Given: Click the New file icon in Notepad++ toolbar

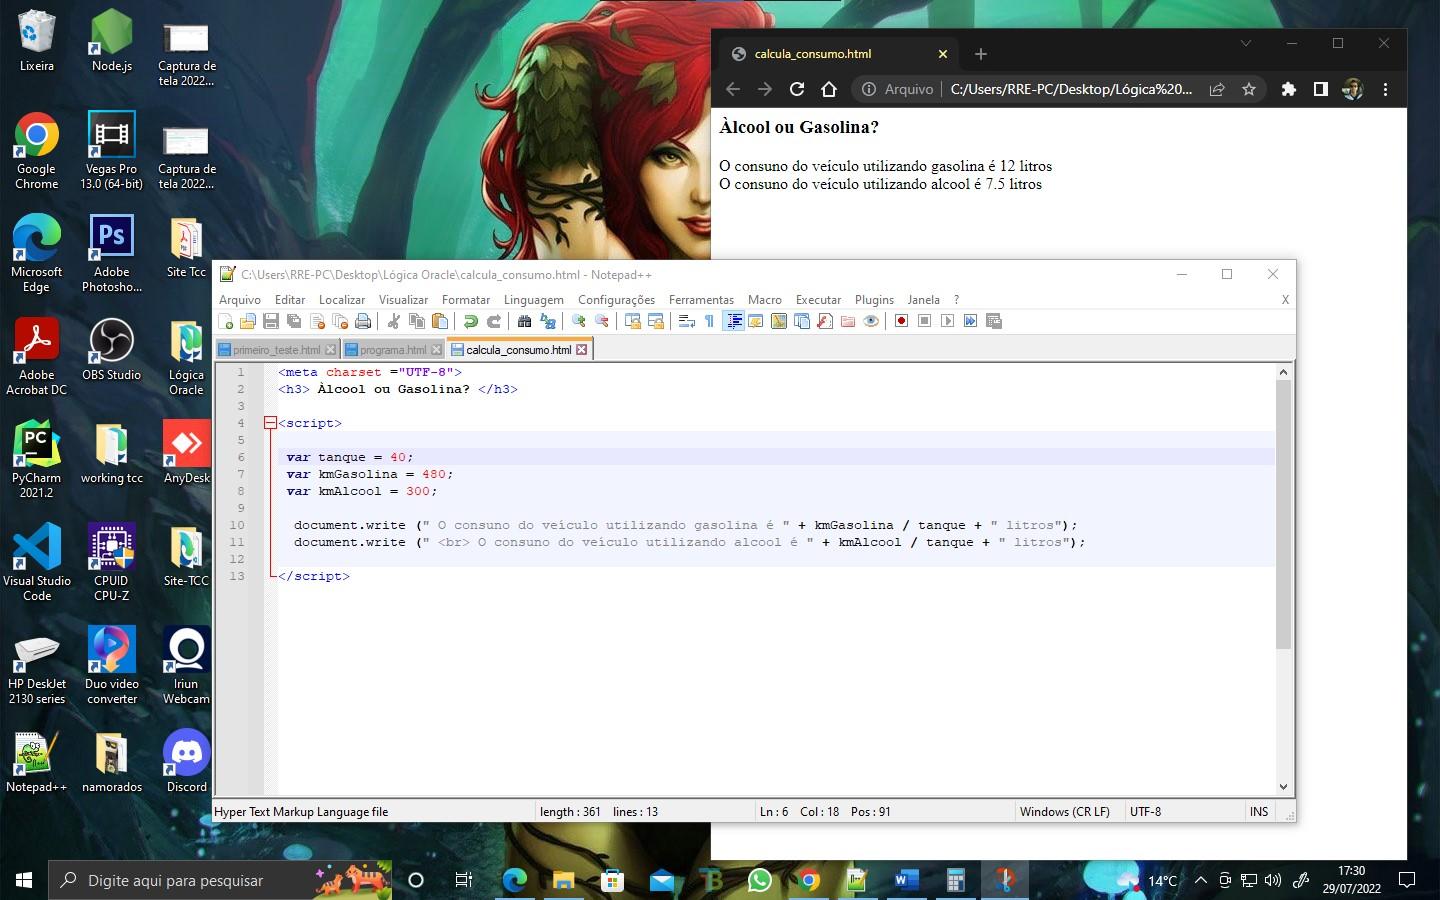Looking at the screenshot, I should [226, 321].
